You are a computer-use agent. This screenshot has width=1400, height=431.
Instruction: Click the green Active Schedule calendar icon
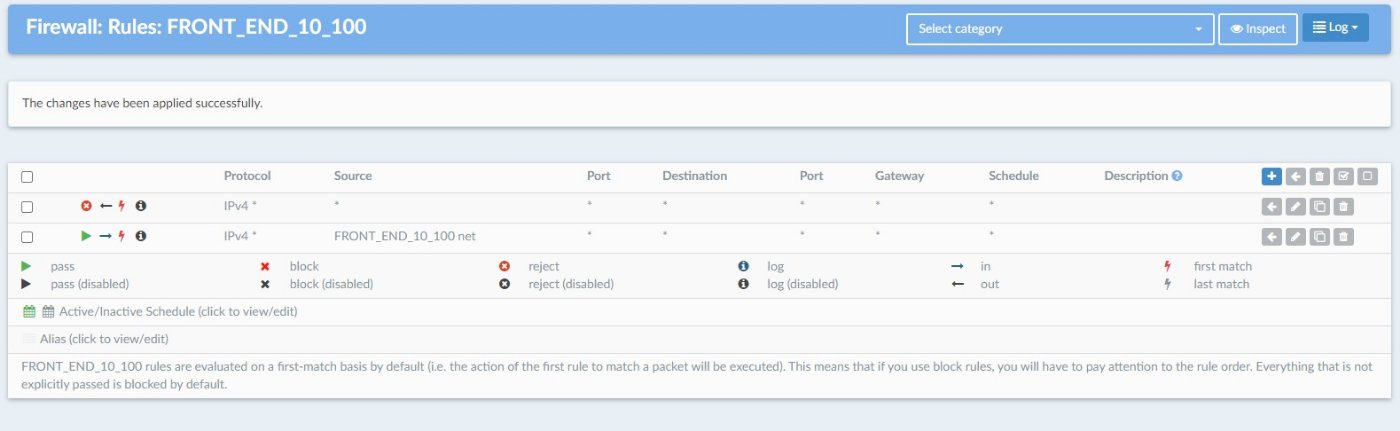tap(29, 312)
